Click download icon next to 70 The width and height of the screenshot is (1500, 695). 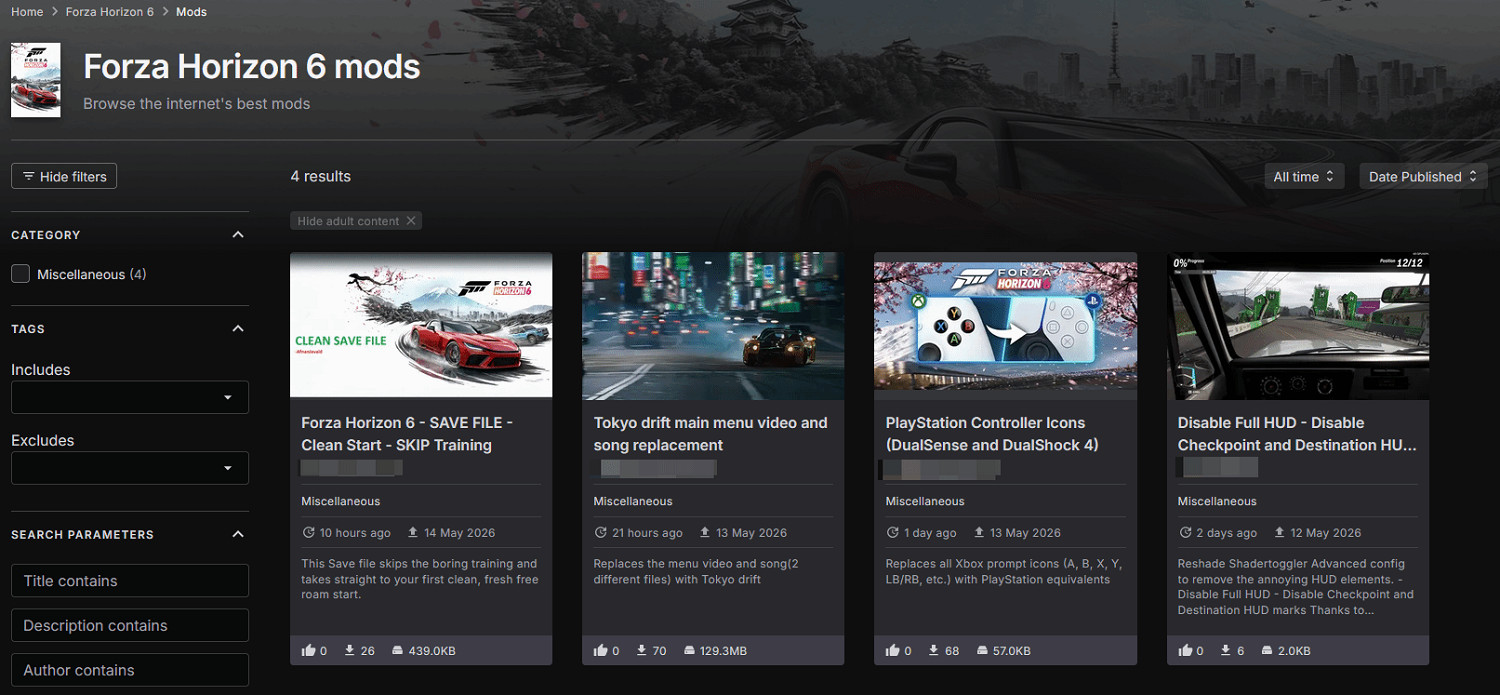(642, 650)
